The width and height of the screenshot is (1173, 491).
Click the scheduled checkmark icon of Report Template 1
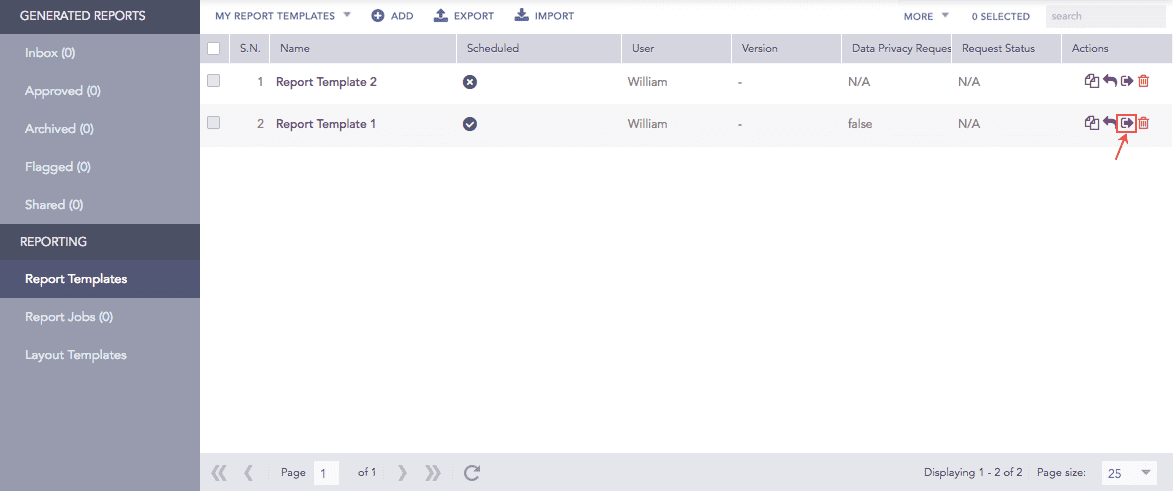(x=470, y=124)
